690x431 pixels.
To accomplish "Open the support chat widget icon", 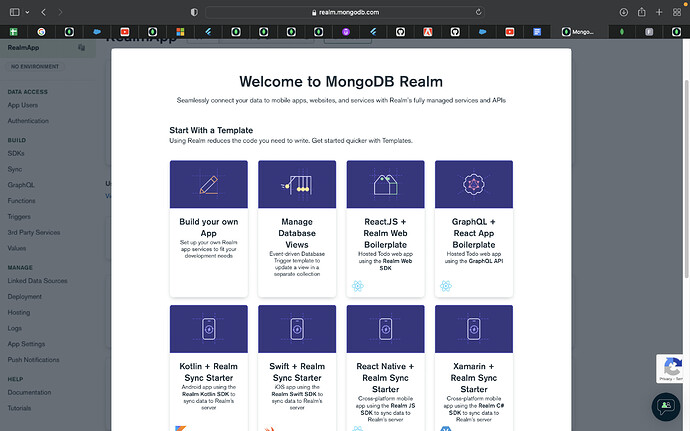I will (x=665, y=407).
